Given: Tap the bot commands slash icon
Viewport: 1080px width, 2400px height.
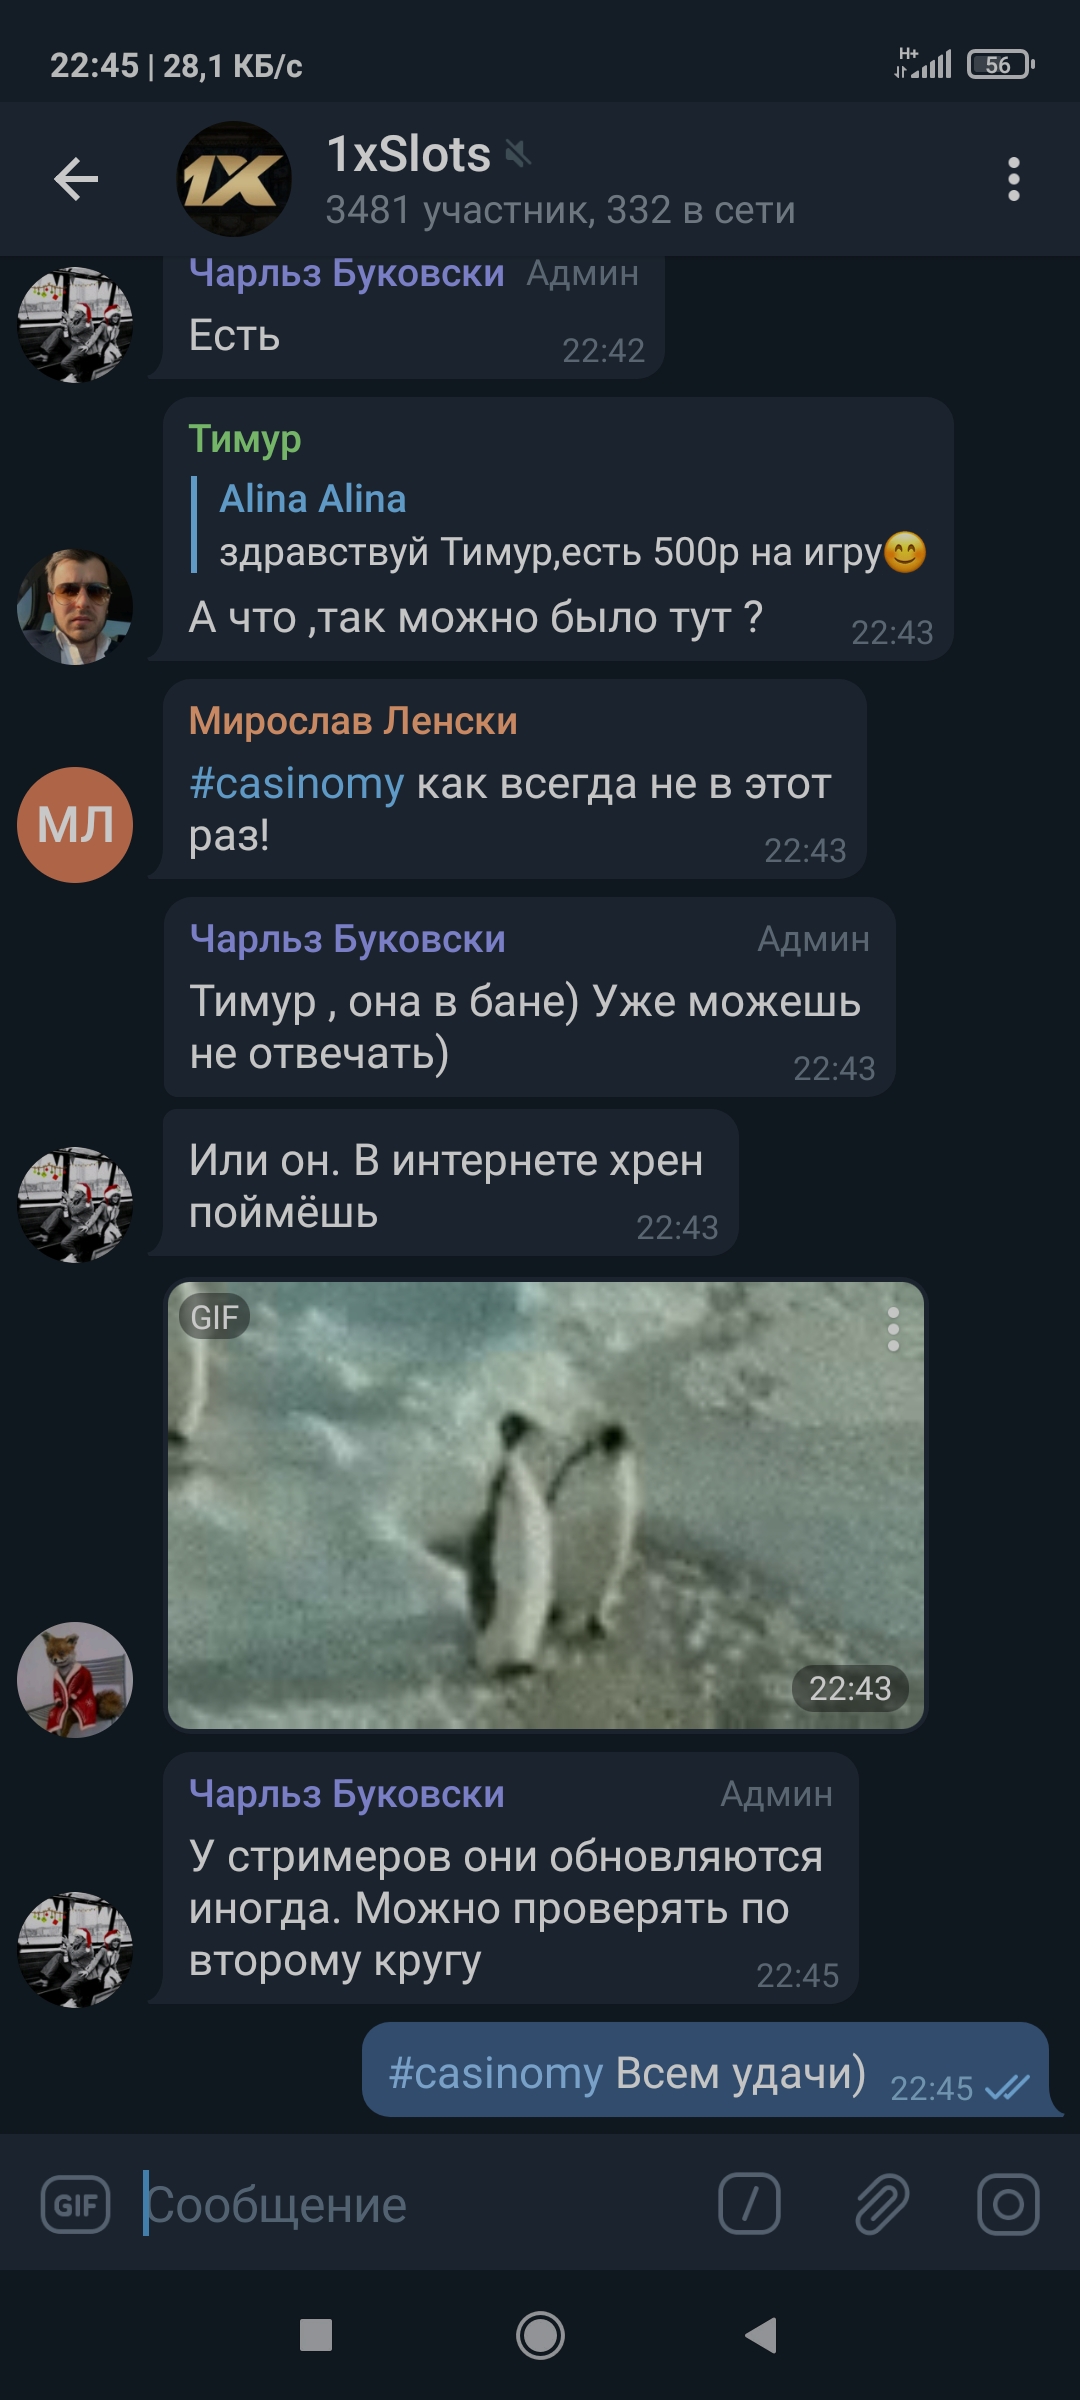Looking at the screenshot, I should [749, 2204].
